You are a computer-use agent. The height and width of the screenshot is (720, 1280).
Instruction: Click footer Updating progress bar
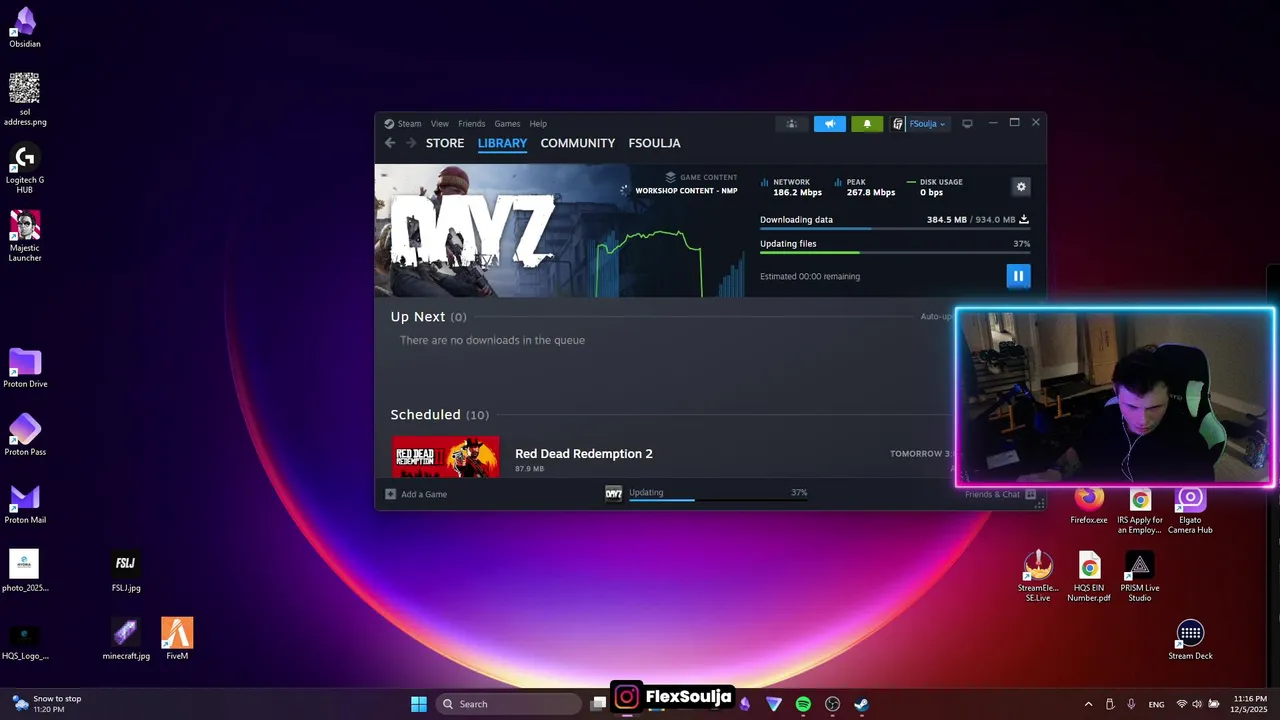click(718, 500)
